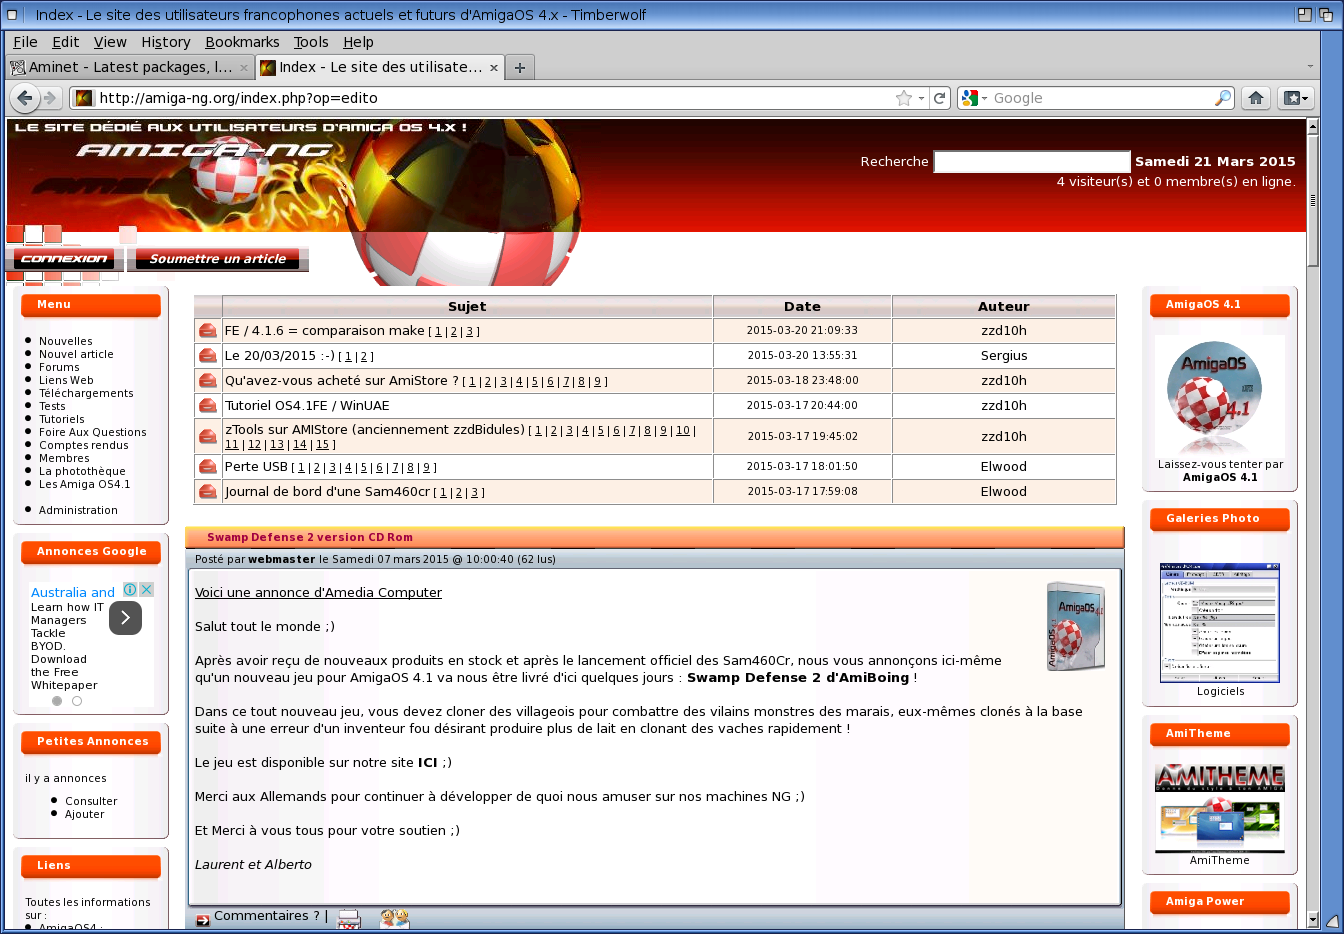Click the Connexion button
Screen dimensions: 1344x934
point(64,259)
